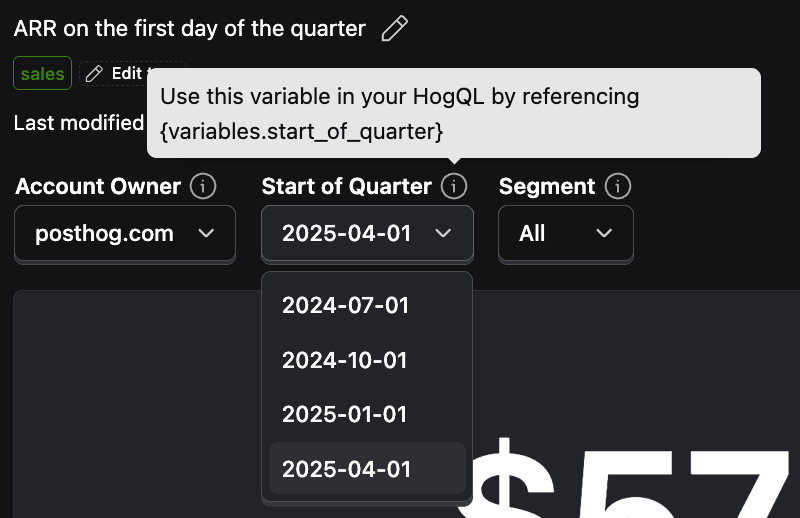The image size is (800, 518).
Task: Click the pencil icon in the Edit tags button
Action: coord(94,73)
